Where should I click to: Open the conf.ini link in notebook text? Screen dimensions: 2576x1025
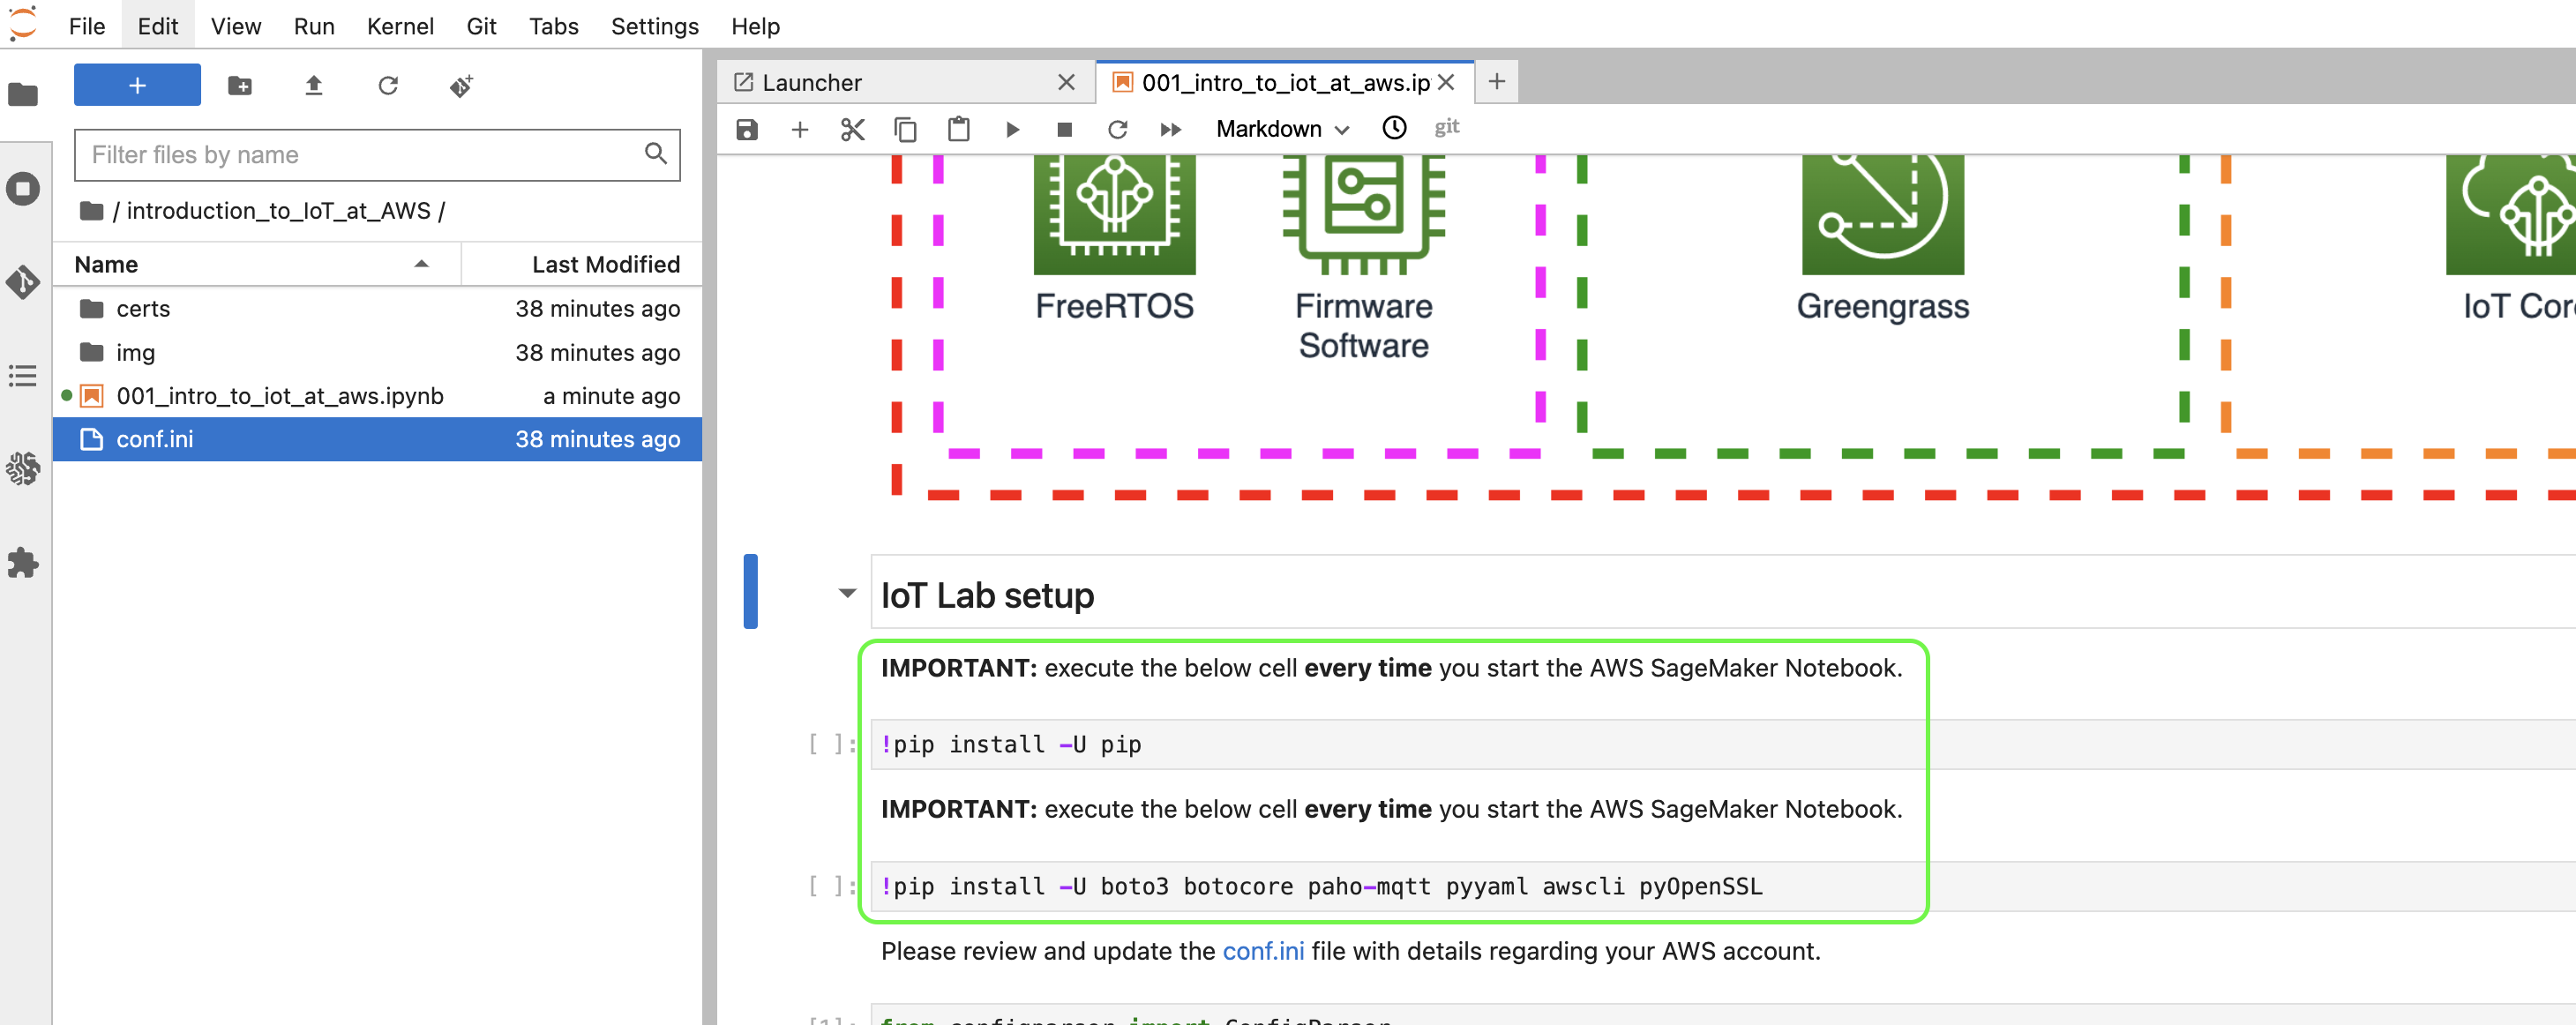click(1263, 951)
